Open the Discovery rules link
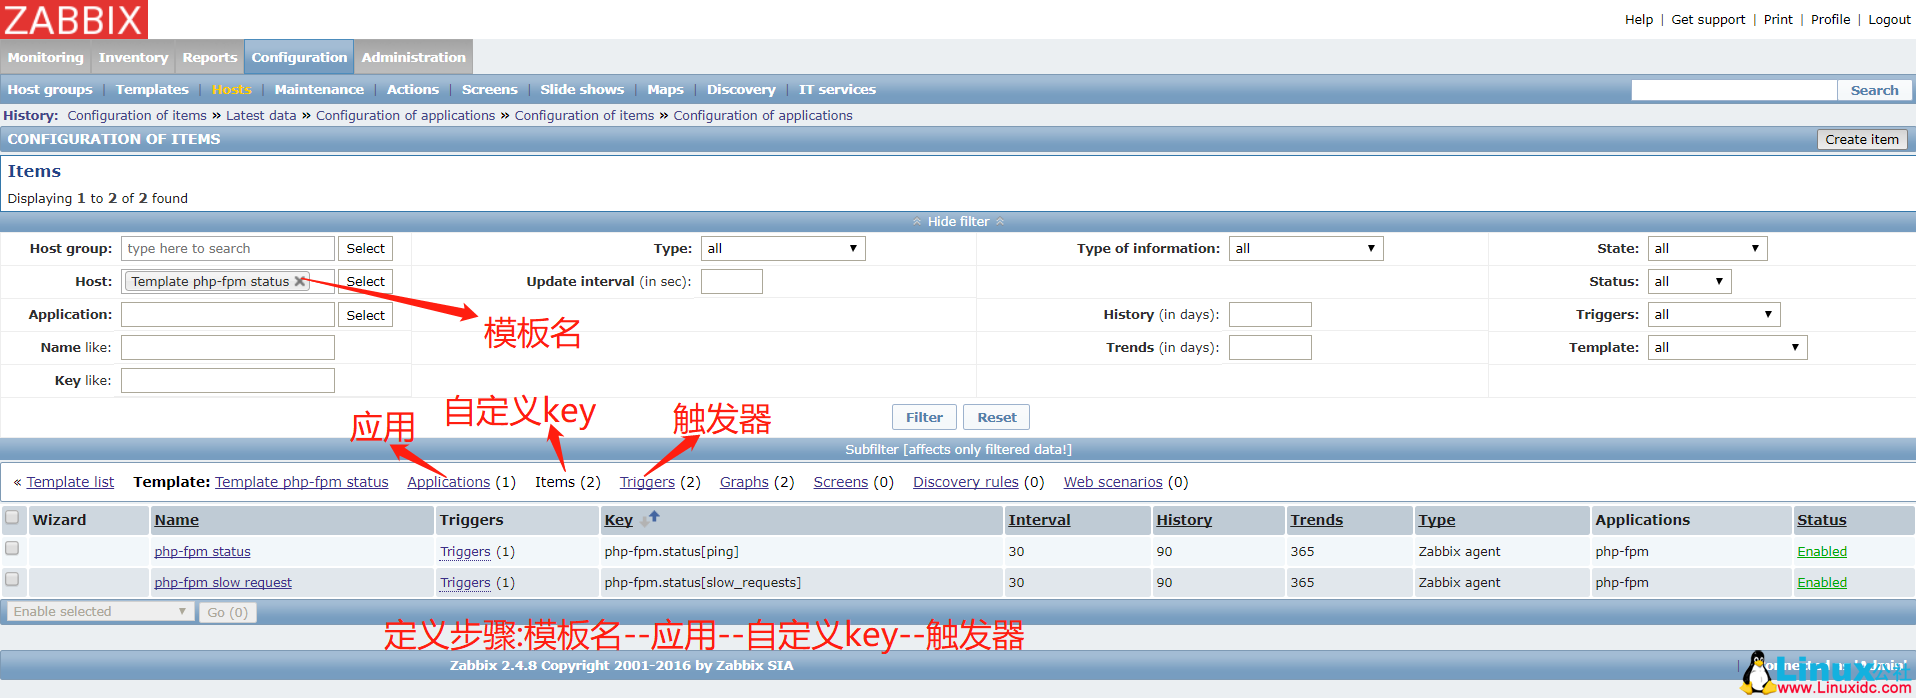The width and height of the screenshot is (1916, 698). [x=966, y=482]
